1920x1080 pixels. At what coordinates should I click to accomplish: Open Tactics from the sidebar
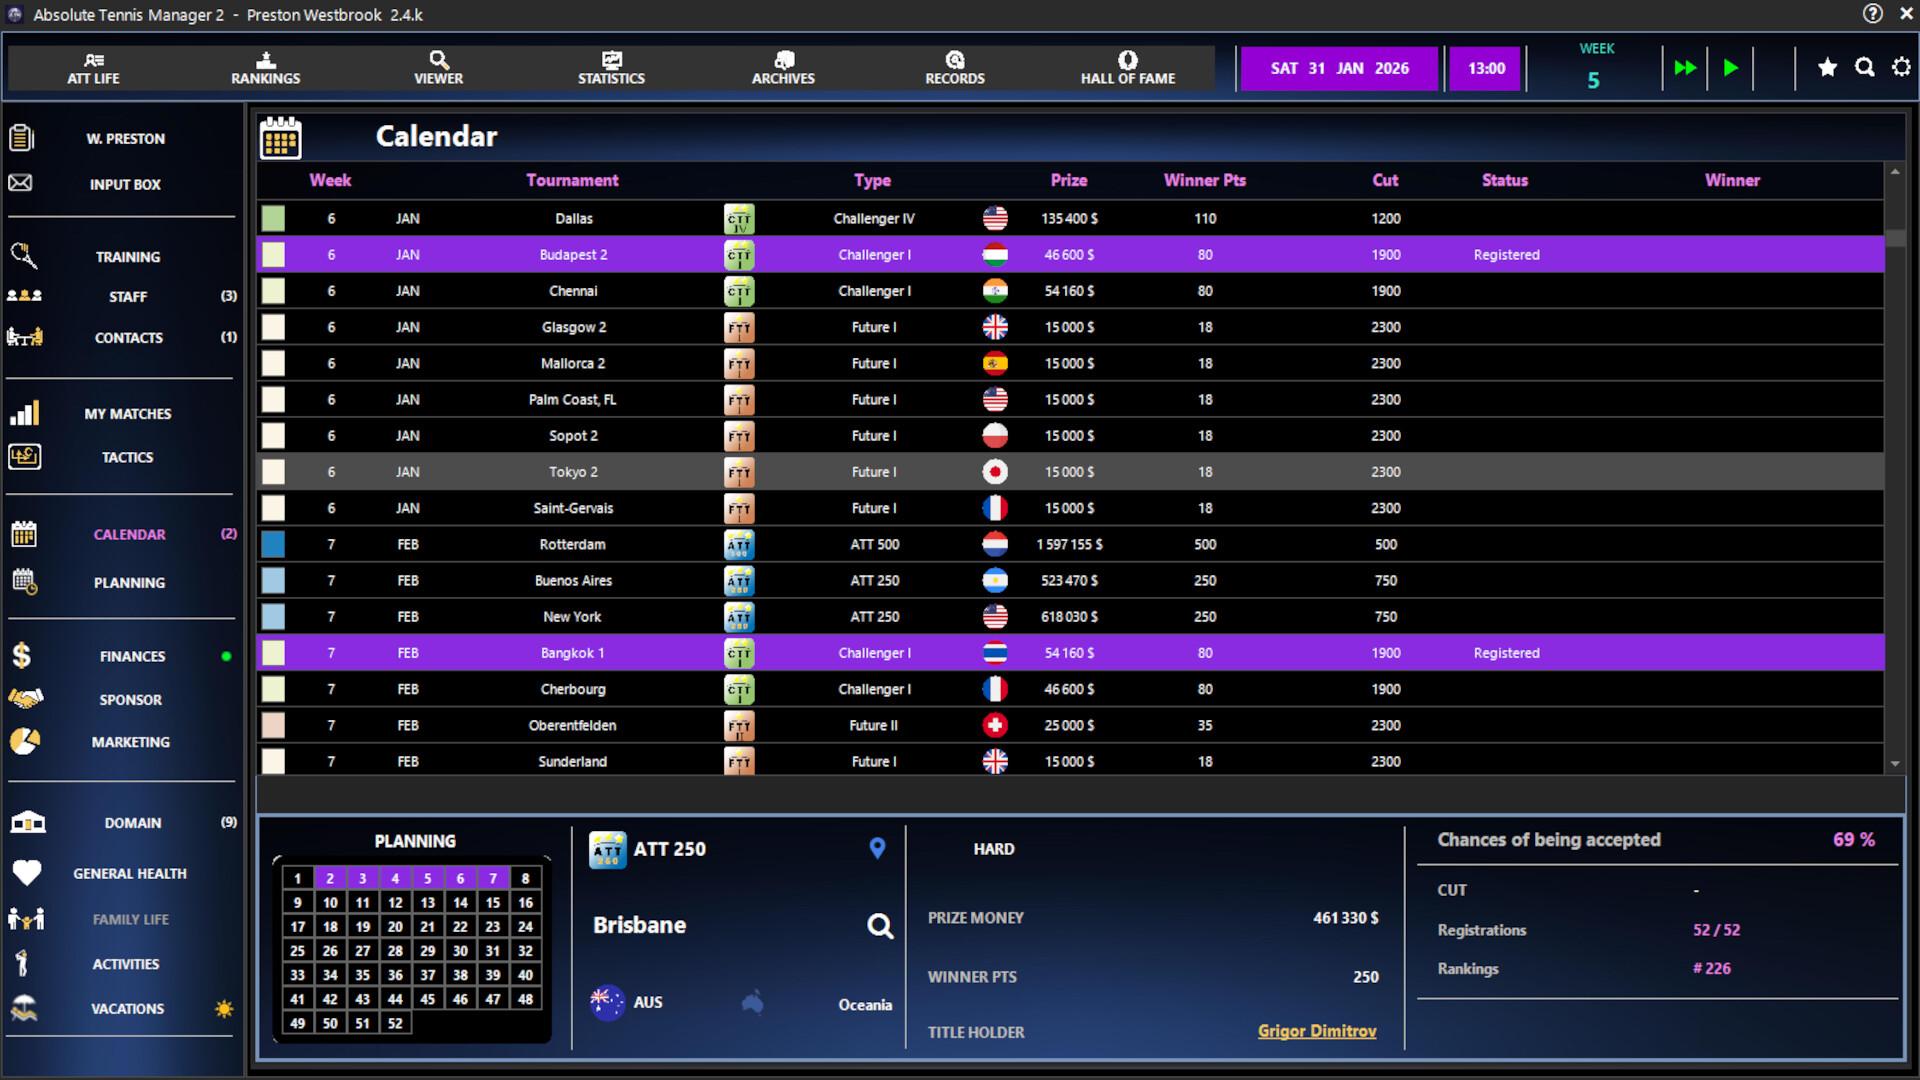click(127, 457)
